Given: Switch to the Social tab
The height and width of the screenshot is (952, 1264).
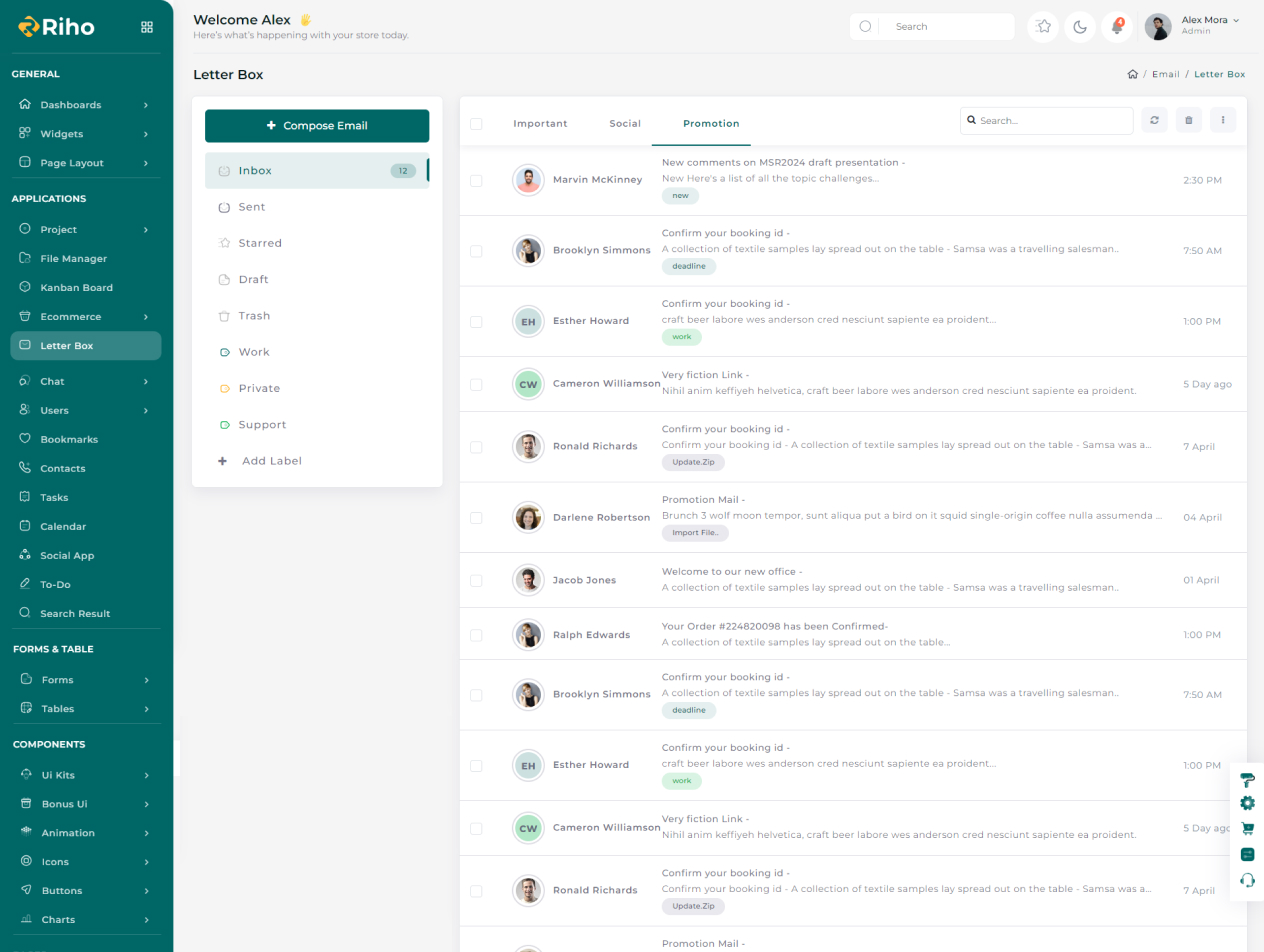Looking at the screenshot, I should coord(625,124).
